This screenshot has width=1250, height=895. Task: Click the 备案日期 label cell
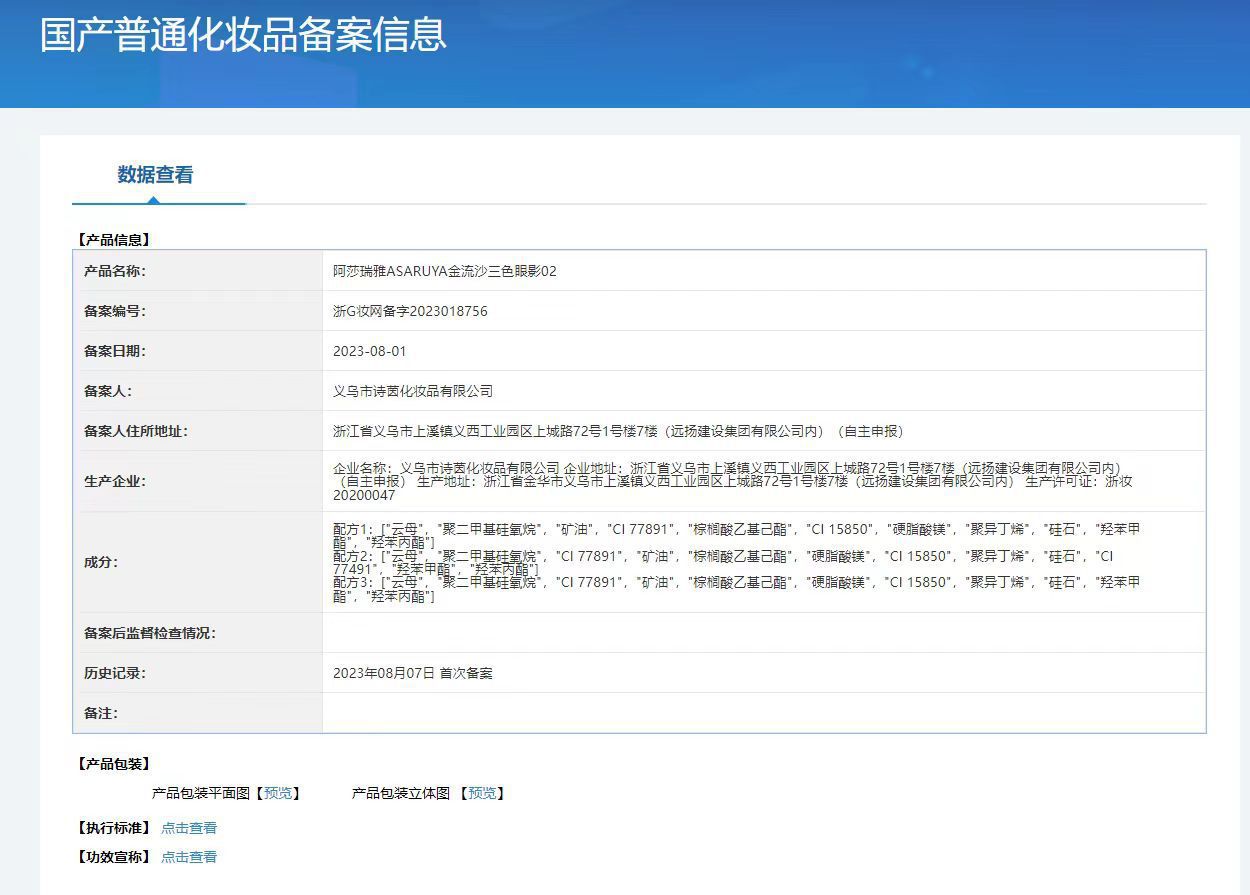[x=199, y=351]
